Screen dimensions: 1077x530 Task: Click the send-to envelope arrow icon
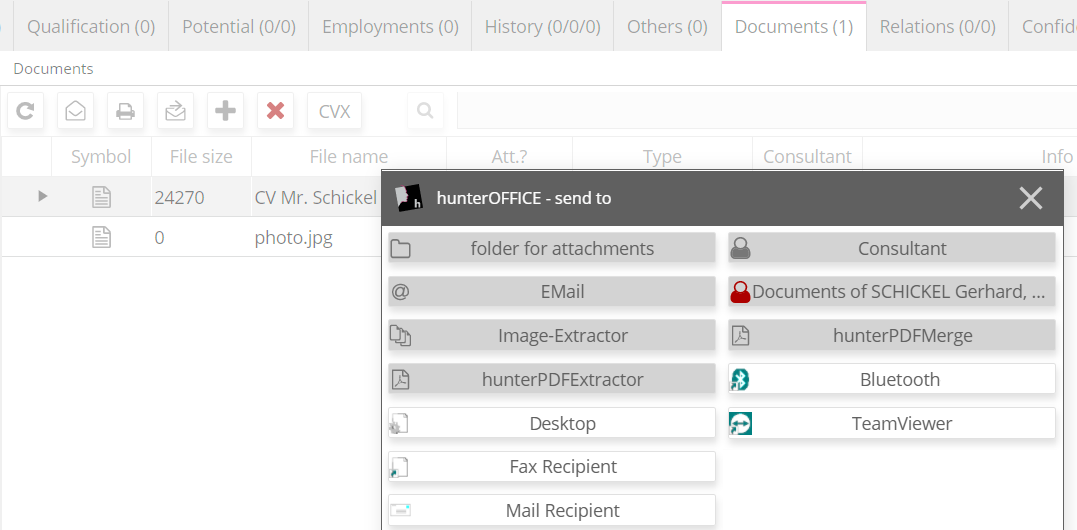point(176,111)
